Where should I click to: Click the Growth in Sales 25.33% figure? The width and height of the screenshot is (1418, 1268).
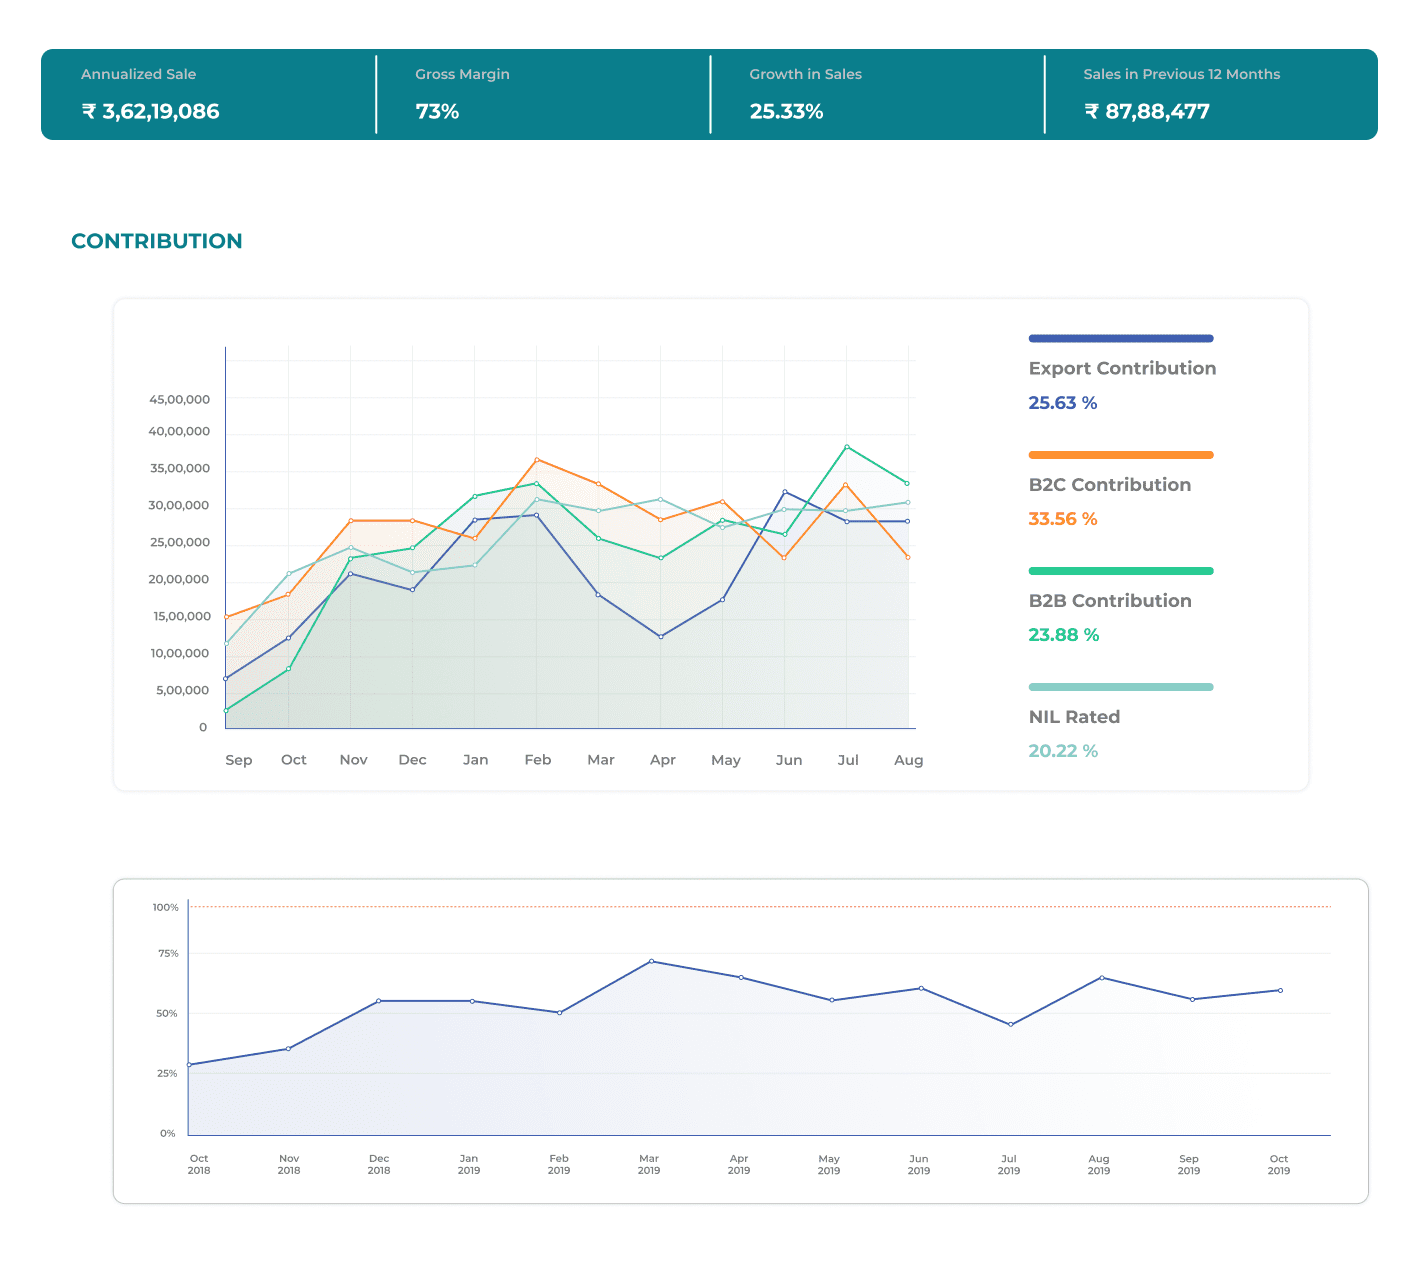click(x=786, y=112)
